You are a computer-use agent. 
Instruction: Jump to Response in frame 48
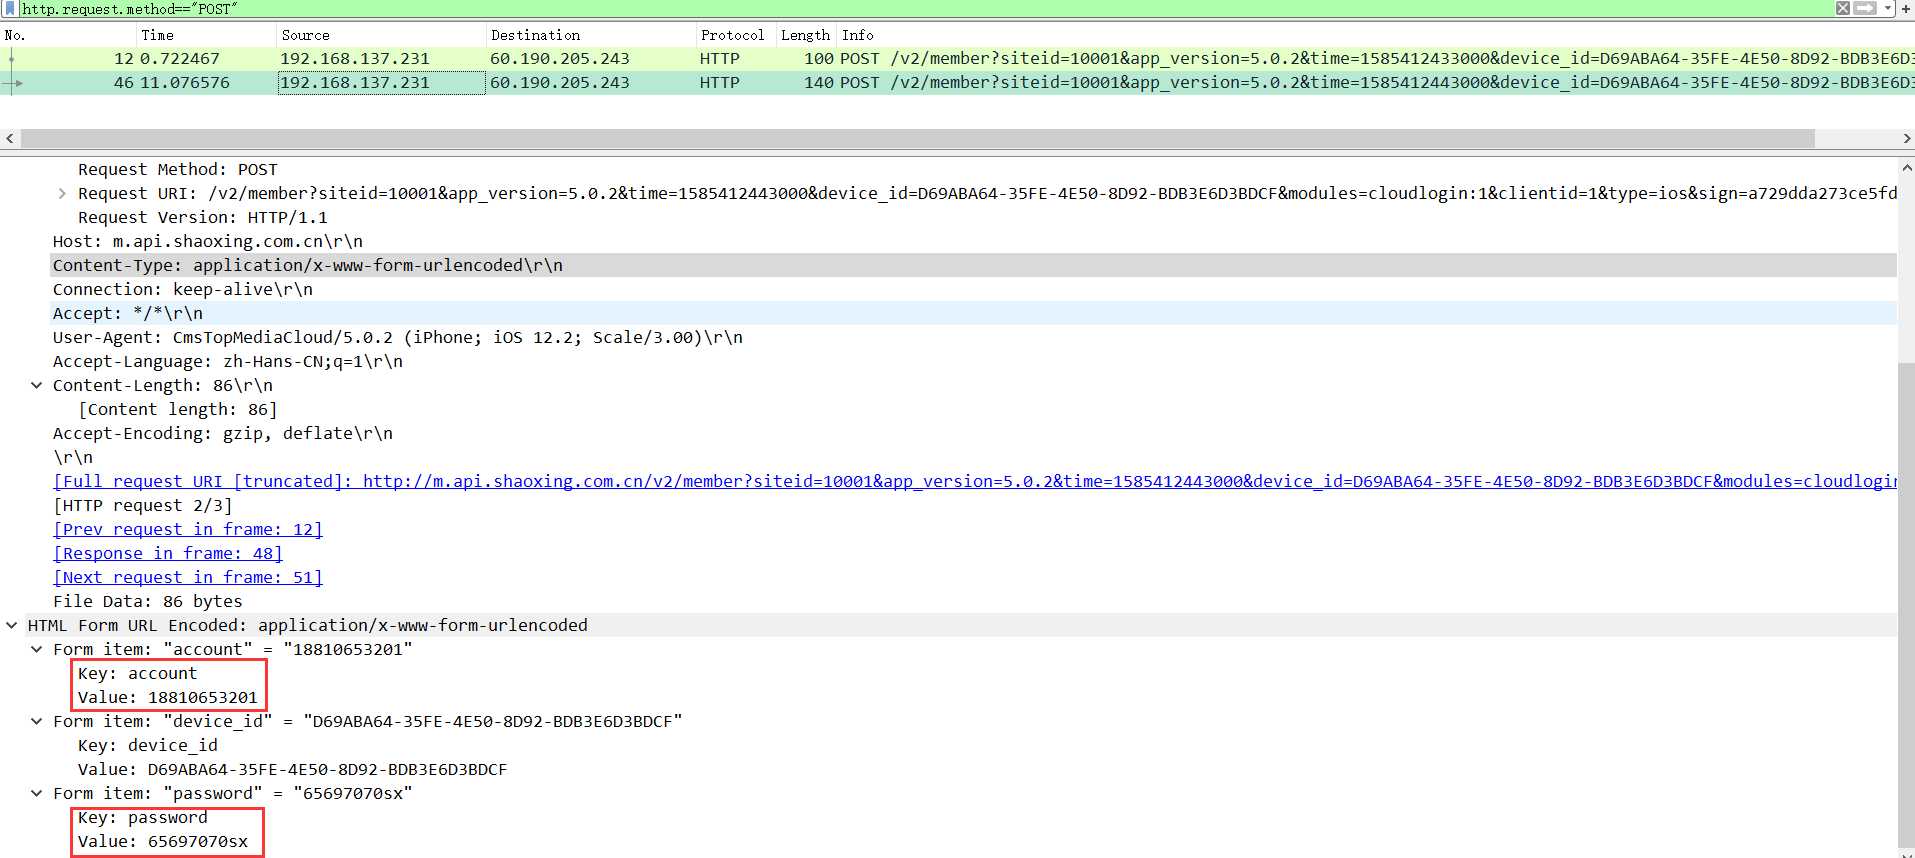pyautogui.click(x=168, y=553)
